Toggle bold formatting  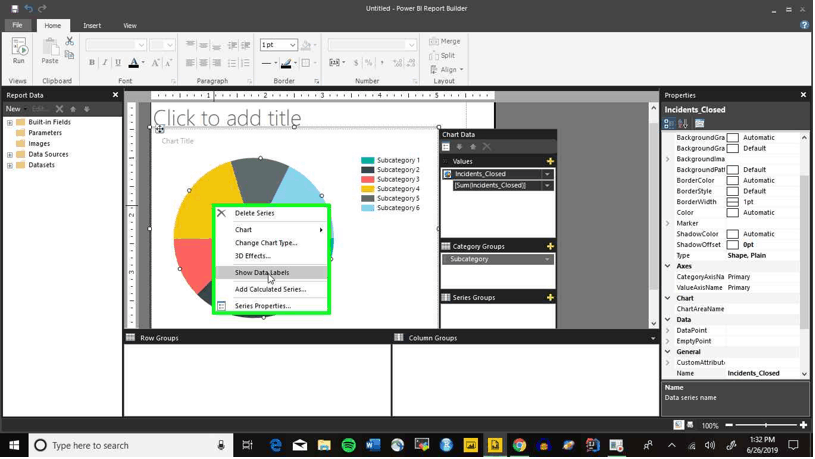tap(92, 62)
